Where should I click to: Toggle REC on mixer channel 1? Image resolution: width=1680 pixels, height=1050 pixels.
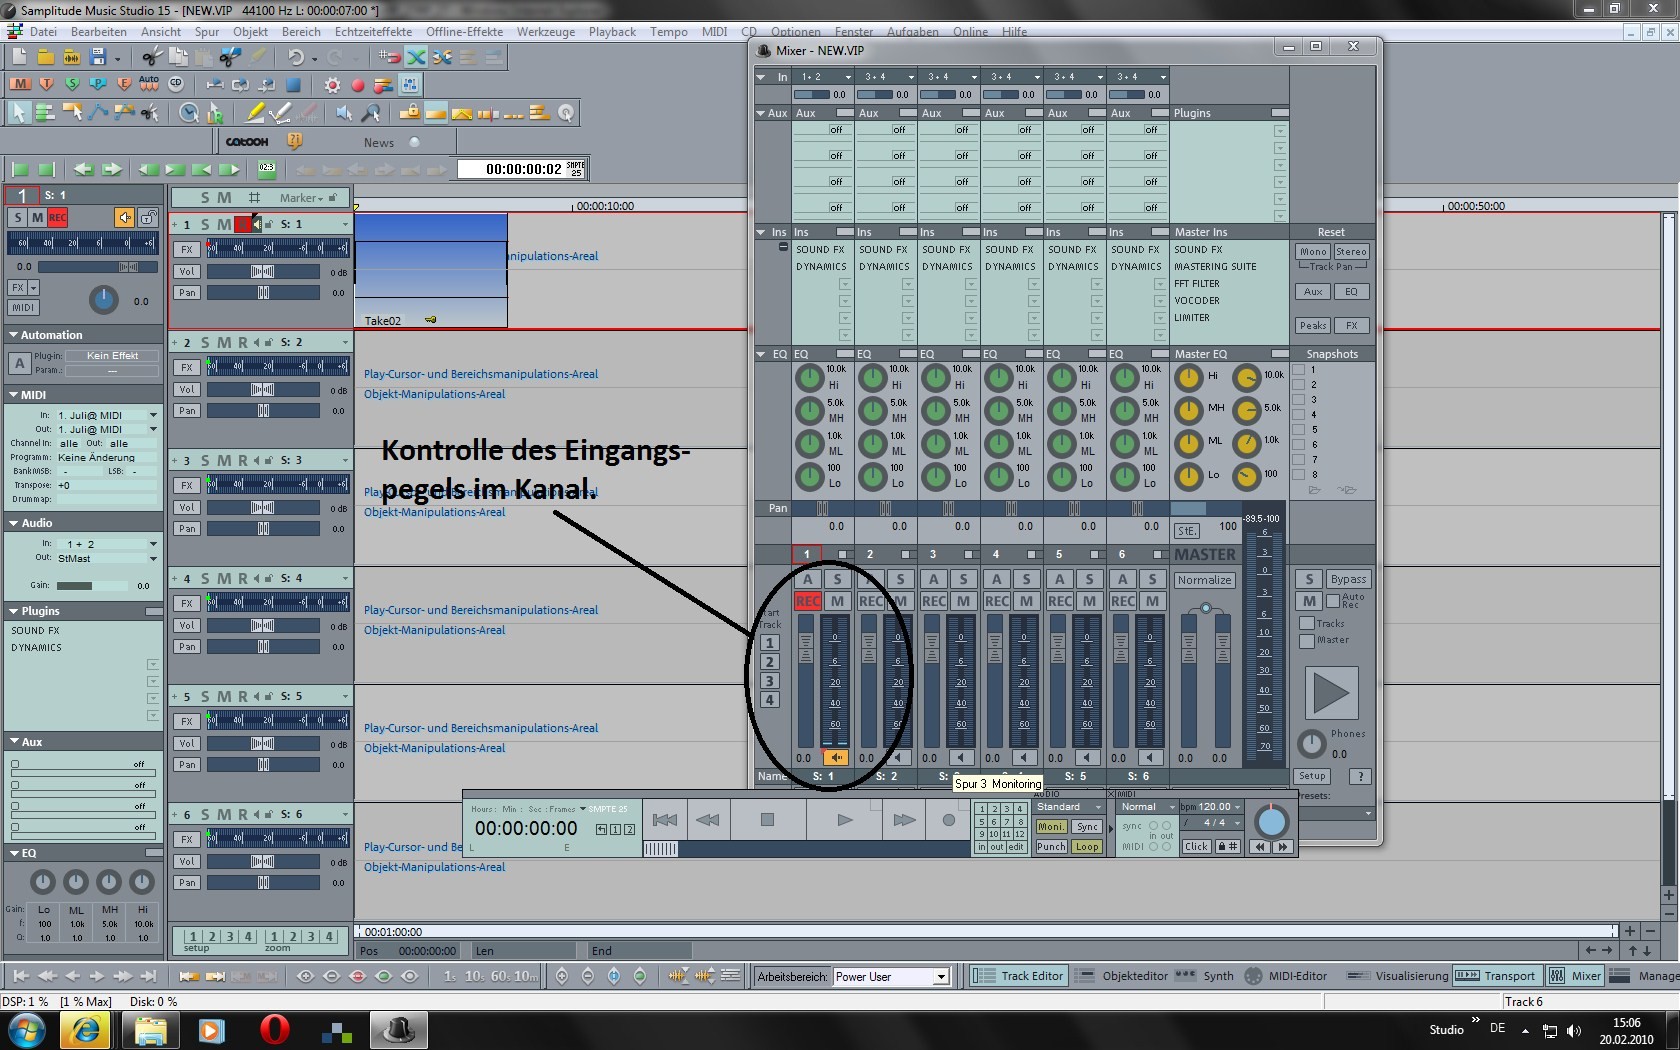pos(808,601)
